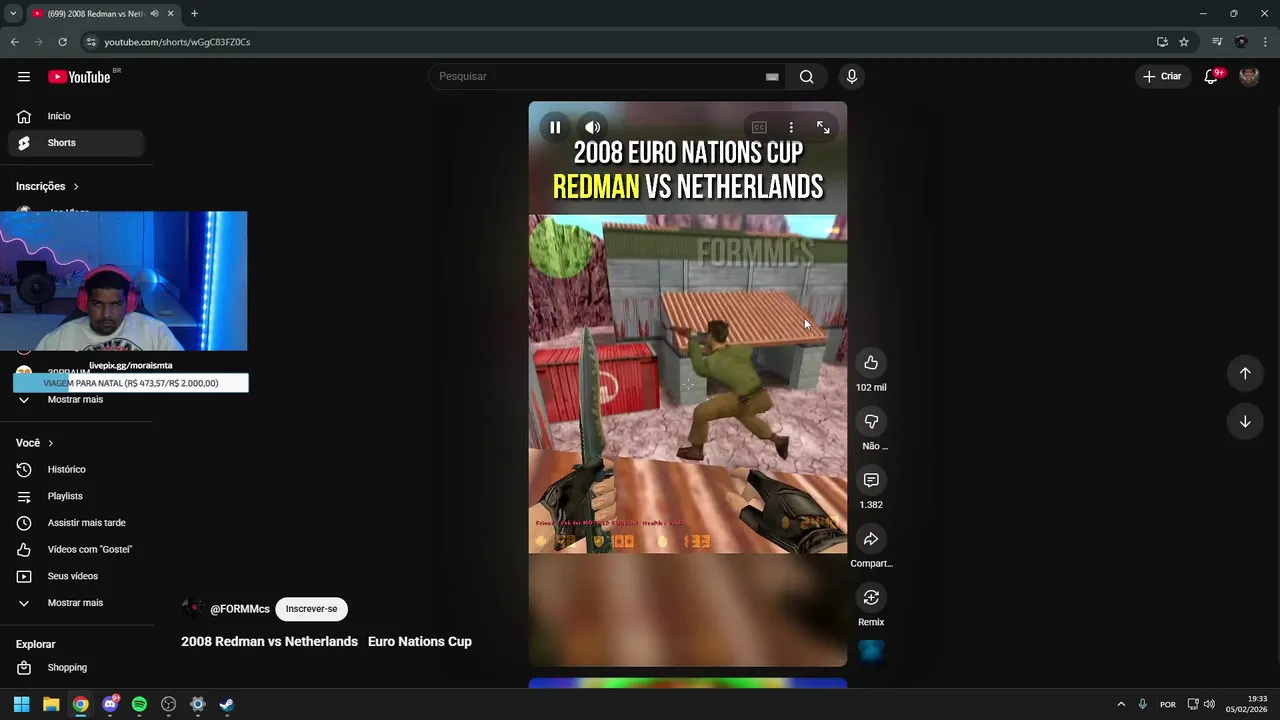
Task: Open the Chrome three-dot menu
Action: tap(1266, 42)
